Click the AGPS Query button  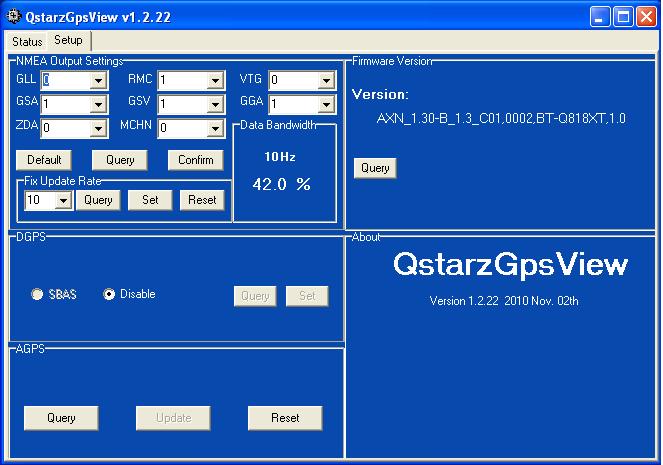(61, 418)
